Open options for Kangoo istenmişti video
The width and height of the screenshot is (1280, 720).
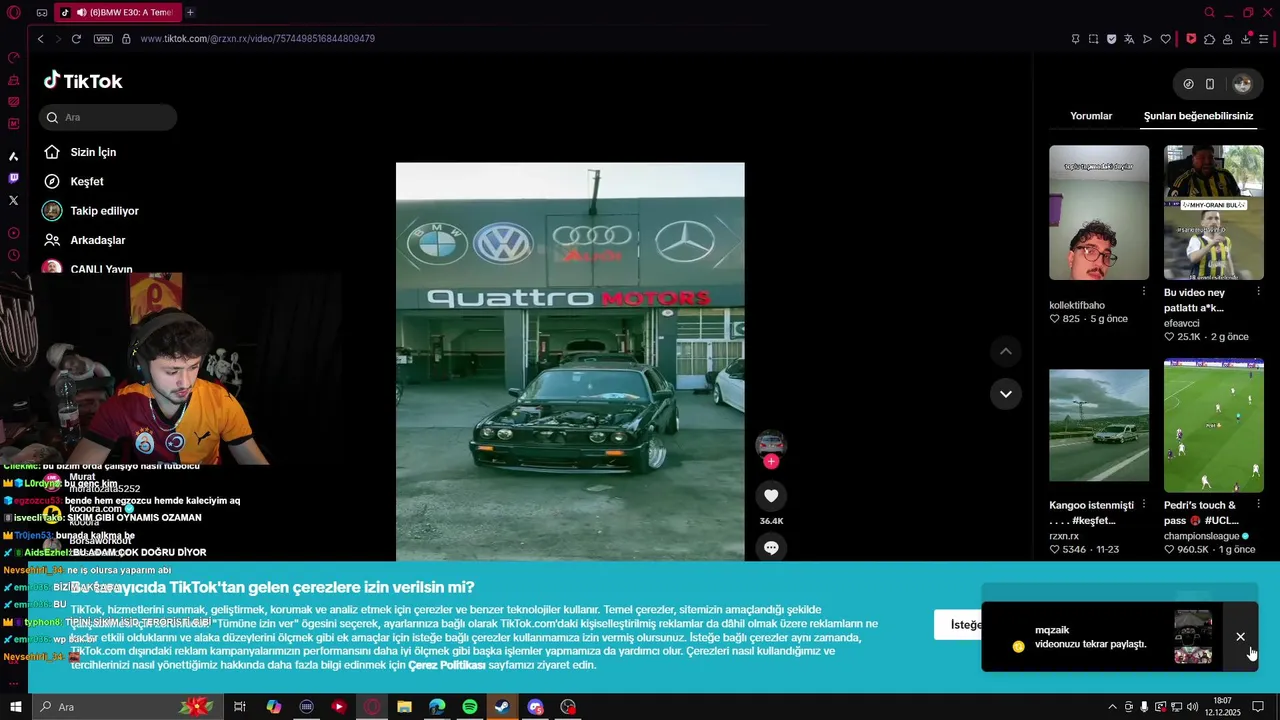(x=1144, y=504)
